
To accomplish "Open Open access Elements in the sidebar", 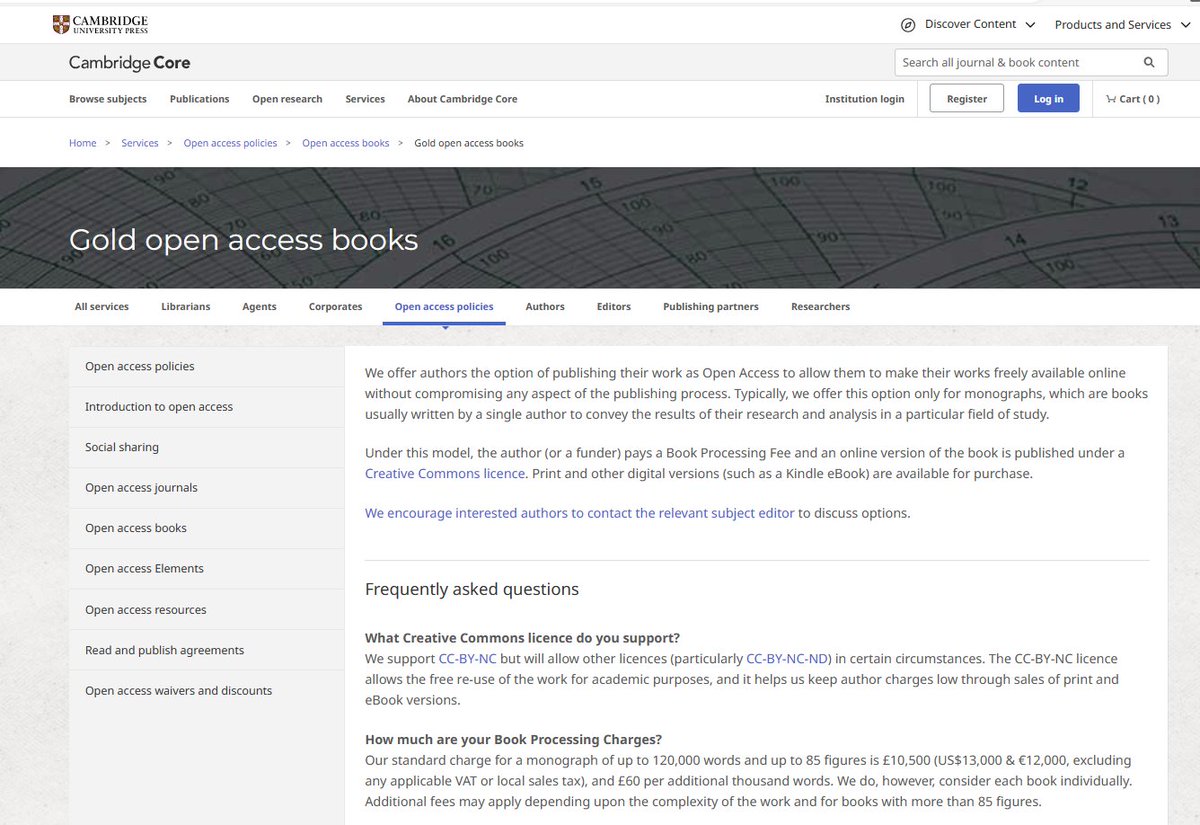I will (206, 568).
